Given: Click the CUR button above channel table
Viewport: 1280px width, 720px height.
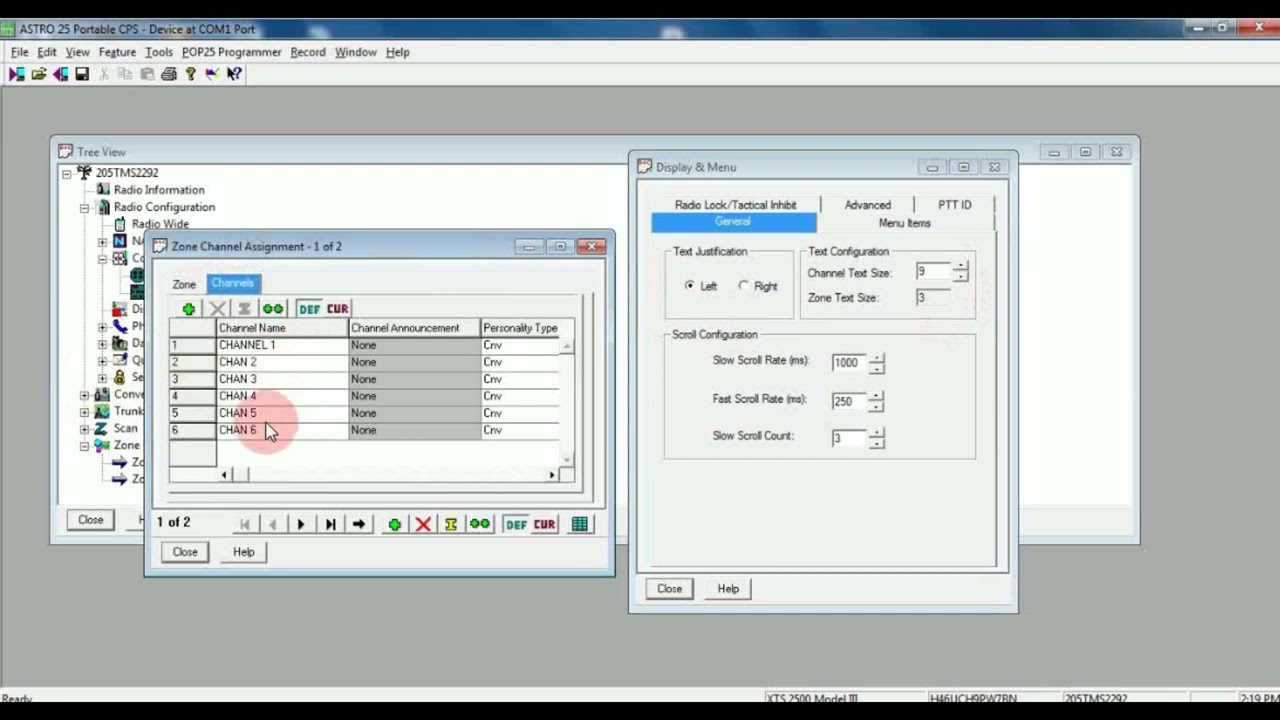Looking at the screenshot, I should click(337, 309).
